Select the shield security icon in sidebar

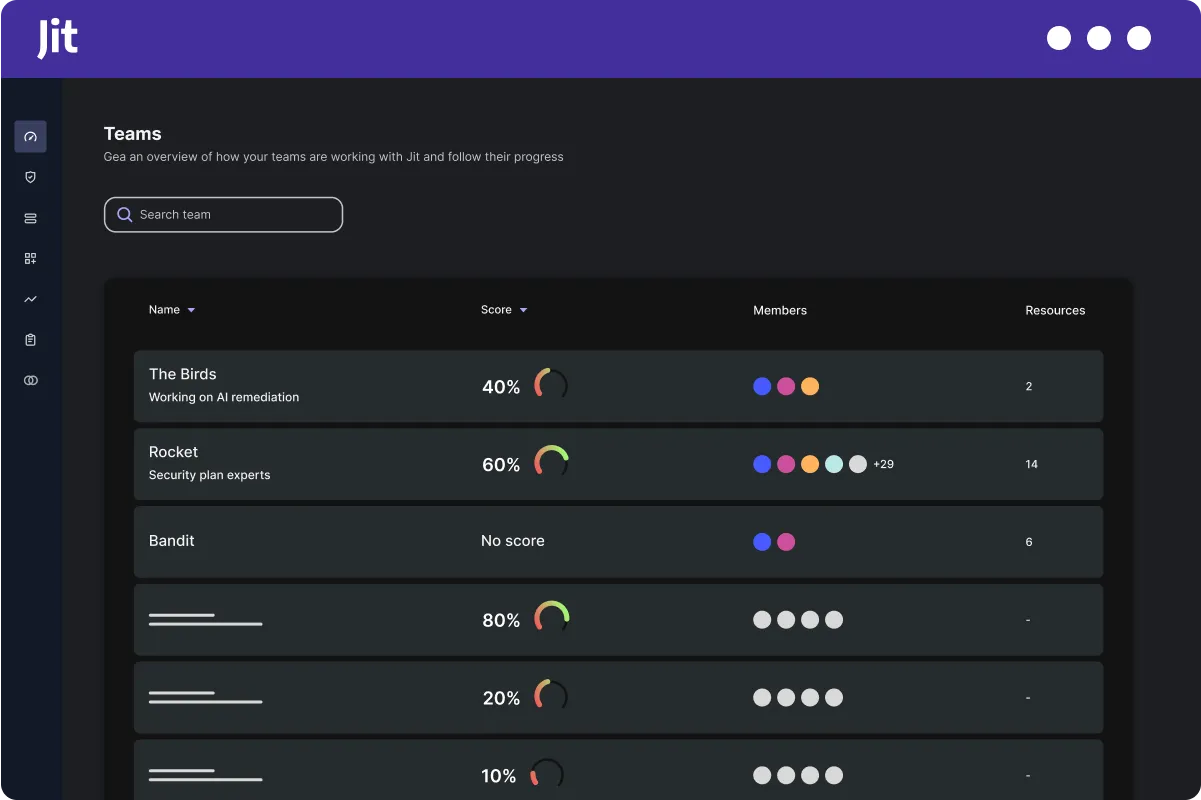pos(30,177)
